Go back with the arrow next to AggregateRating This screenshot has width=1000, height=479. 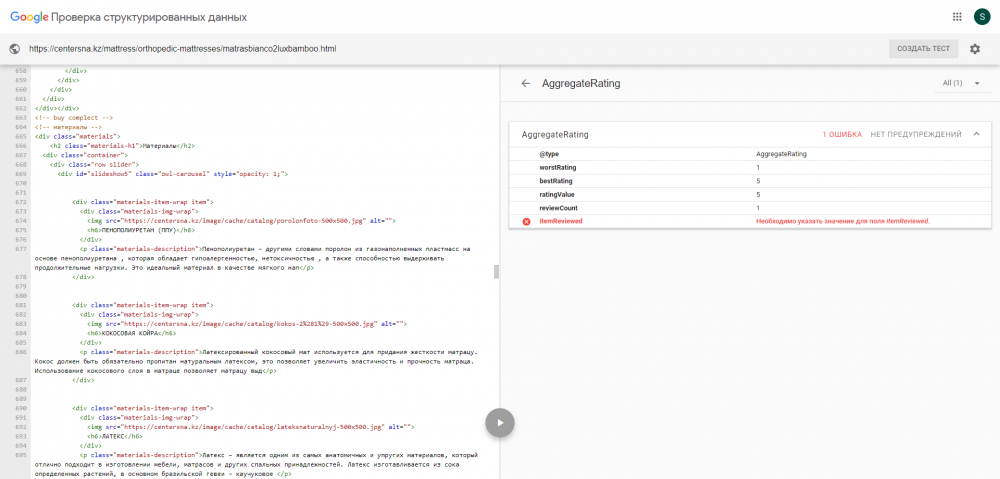pos(526,83)
